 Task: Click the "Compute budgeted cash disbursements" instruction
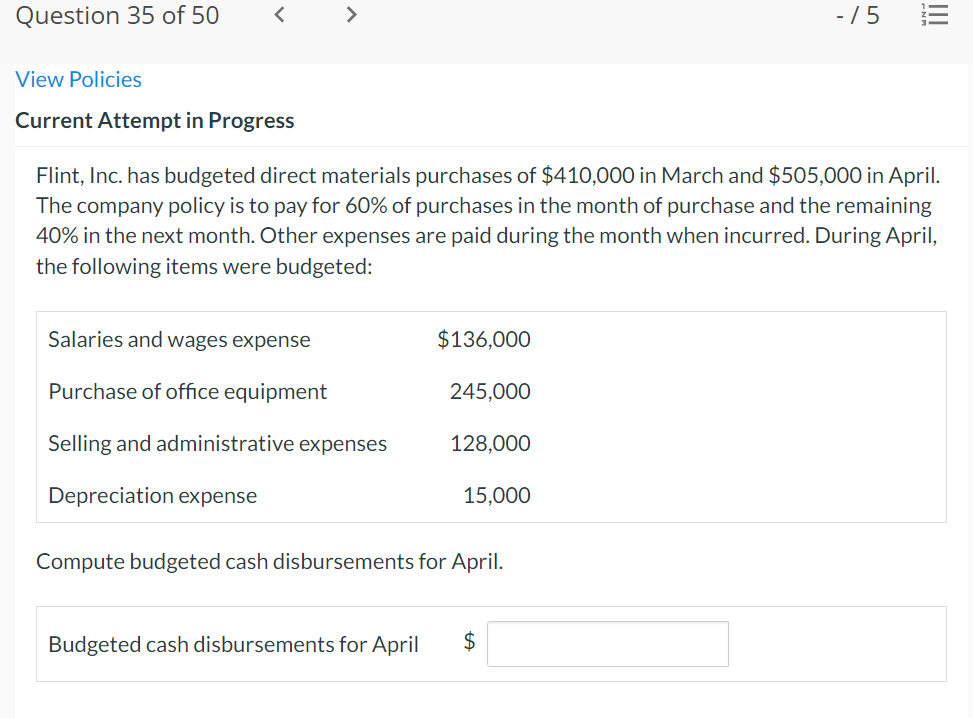click(x=269, y=562)
